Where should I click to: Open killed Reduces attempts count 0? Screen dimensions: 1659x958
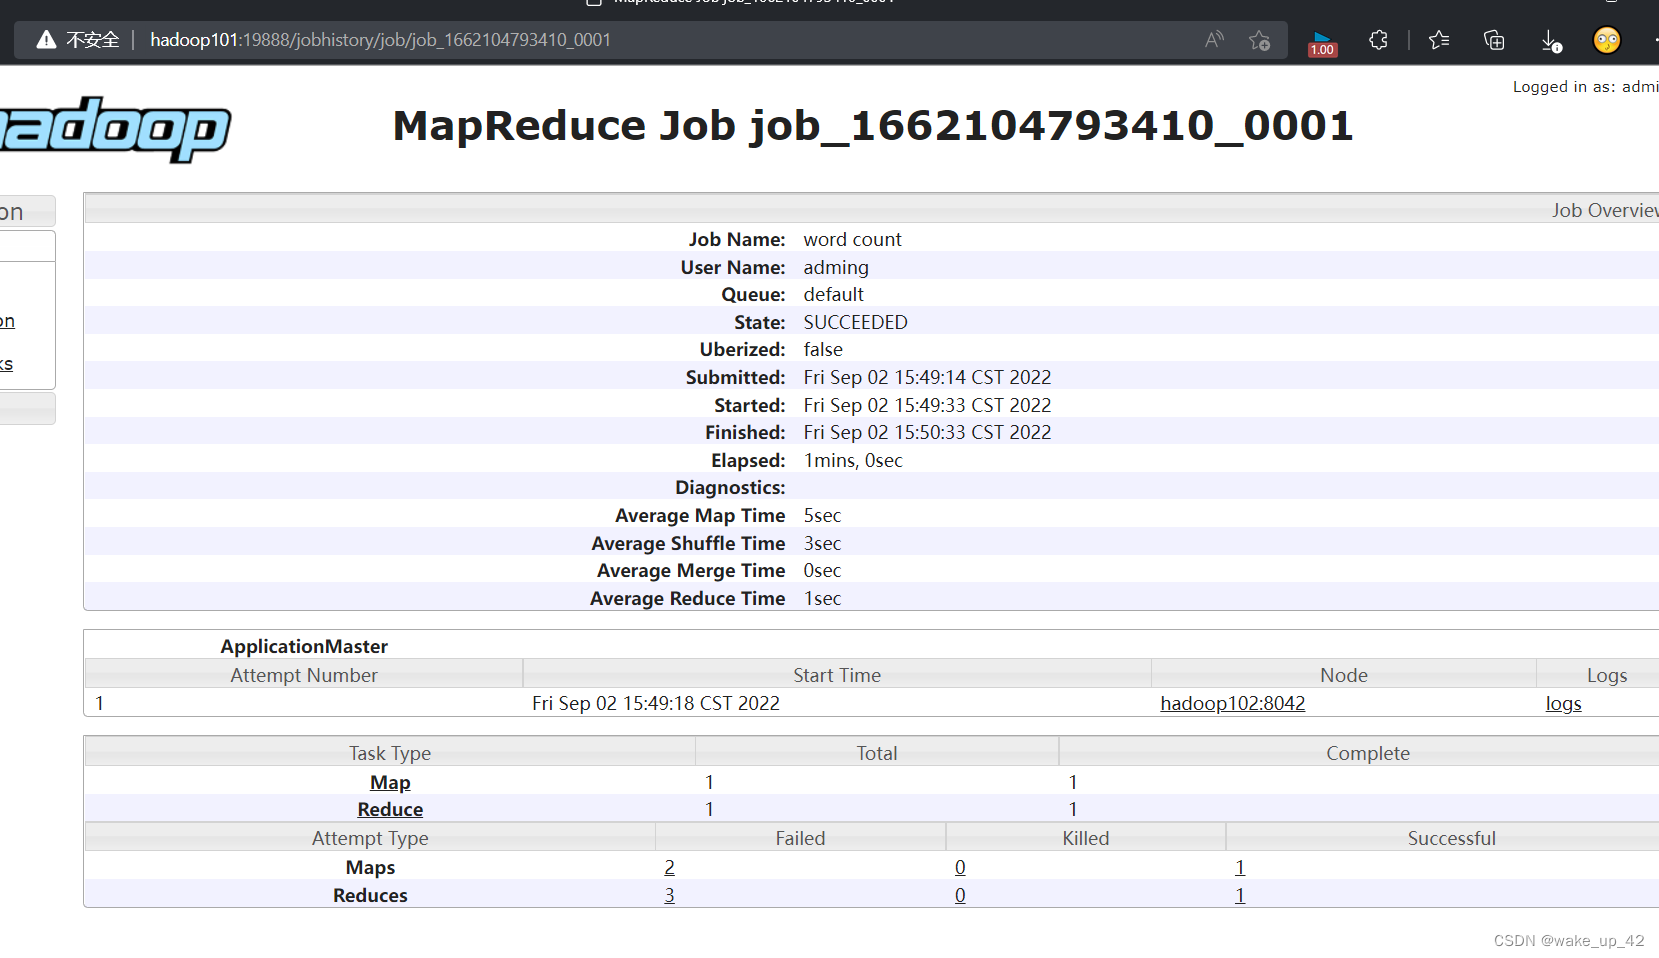click(960, 895)
